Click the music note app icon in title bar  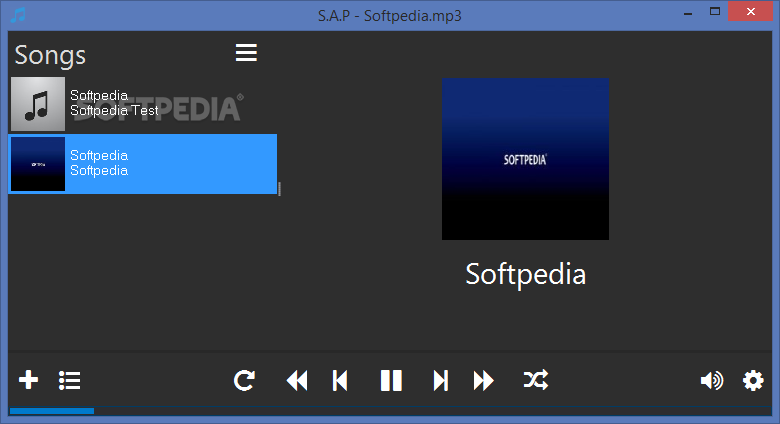(18, 15)
